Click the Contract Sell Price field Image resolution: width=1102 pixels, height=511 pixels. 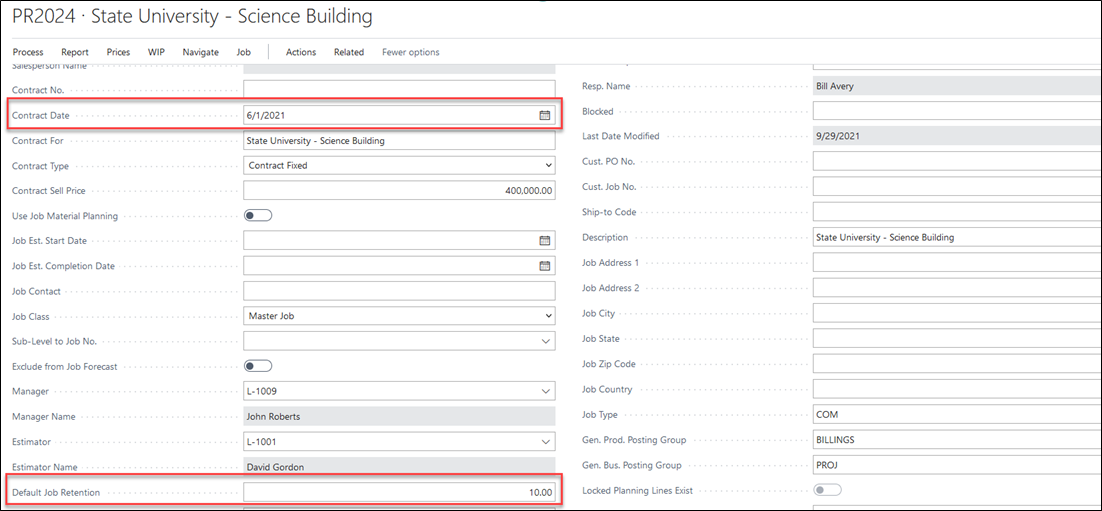point(398,190)
